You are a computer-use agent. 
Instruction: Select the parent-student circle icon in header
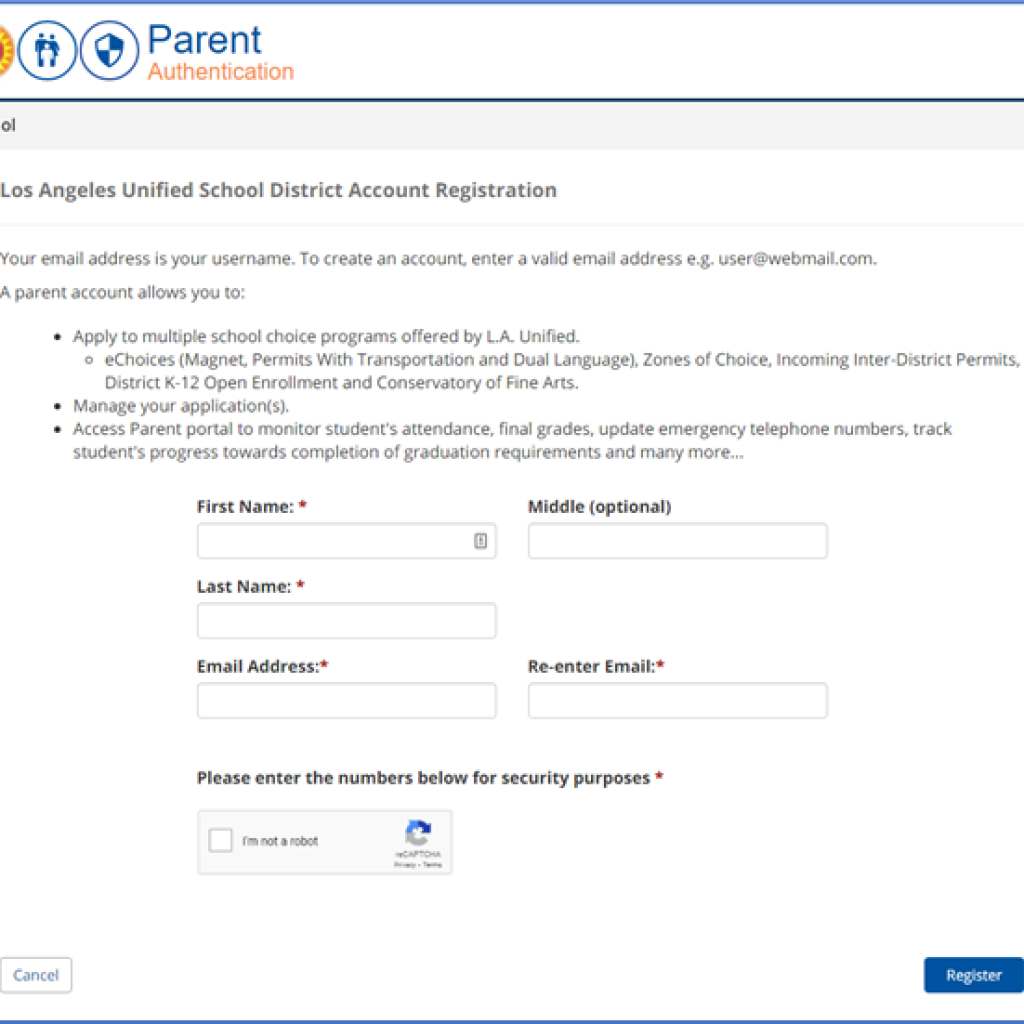tap(46, 48)
